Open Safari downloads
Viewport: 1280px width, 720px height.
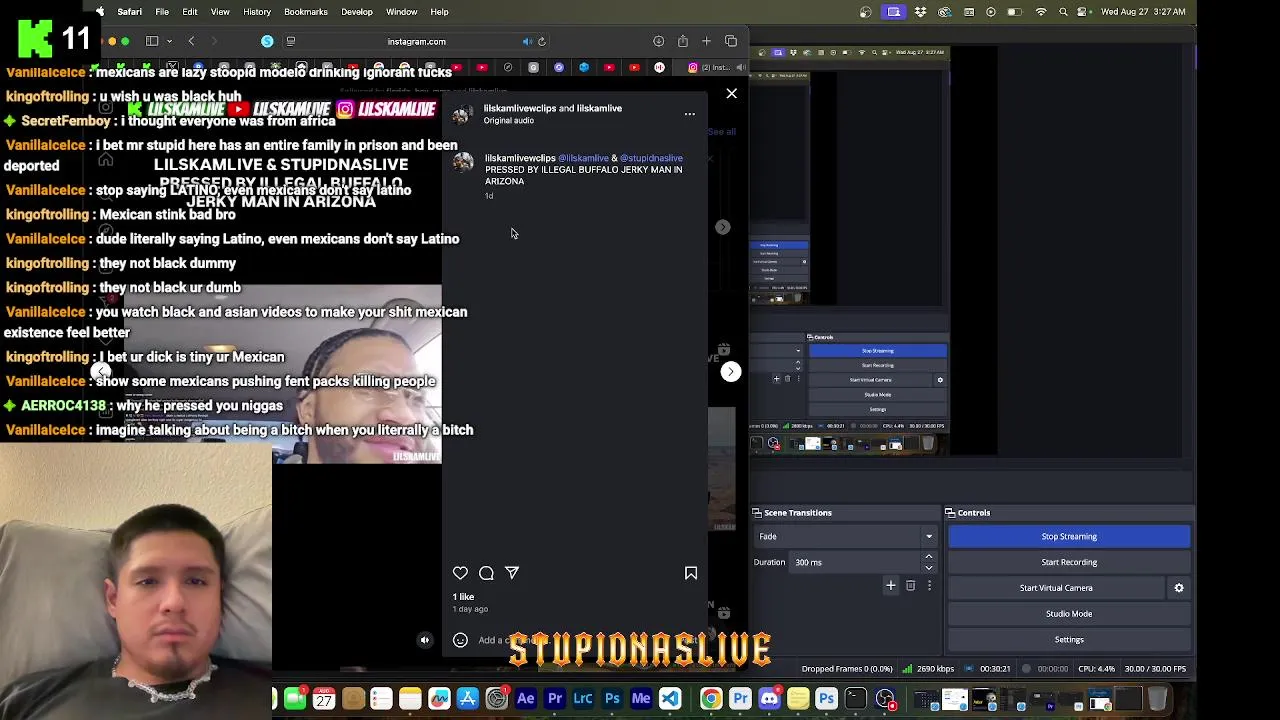[x=658, y=41]
